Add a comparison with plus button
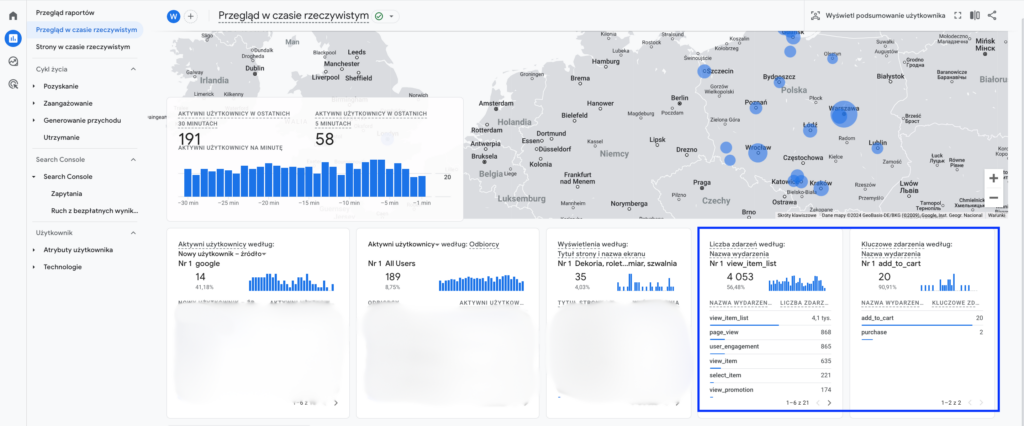Image resolution: width=1024 pixels, height=426 pixels. (x=191, y=16)
